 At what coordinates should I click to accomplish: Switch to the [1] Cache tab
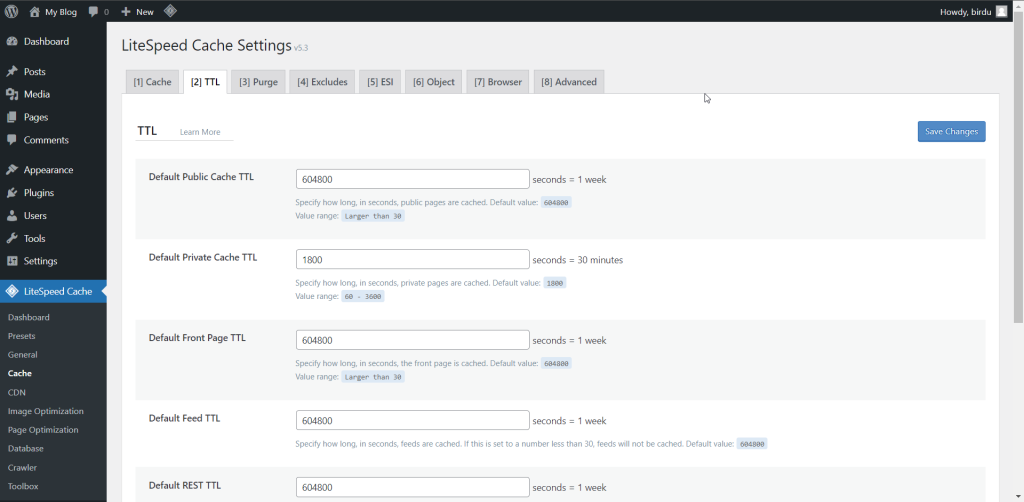coord(152,82)
